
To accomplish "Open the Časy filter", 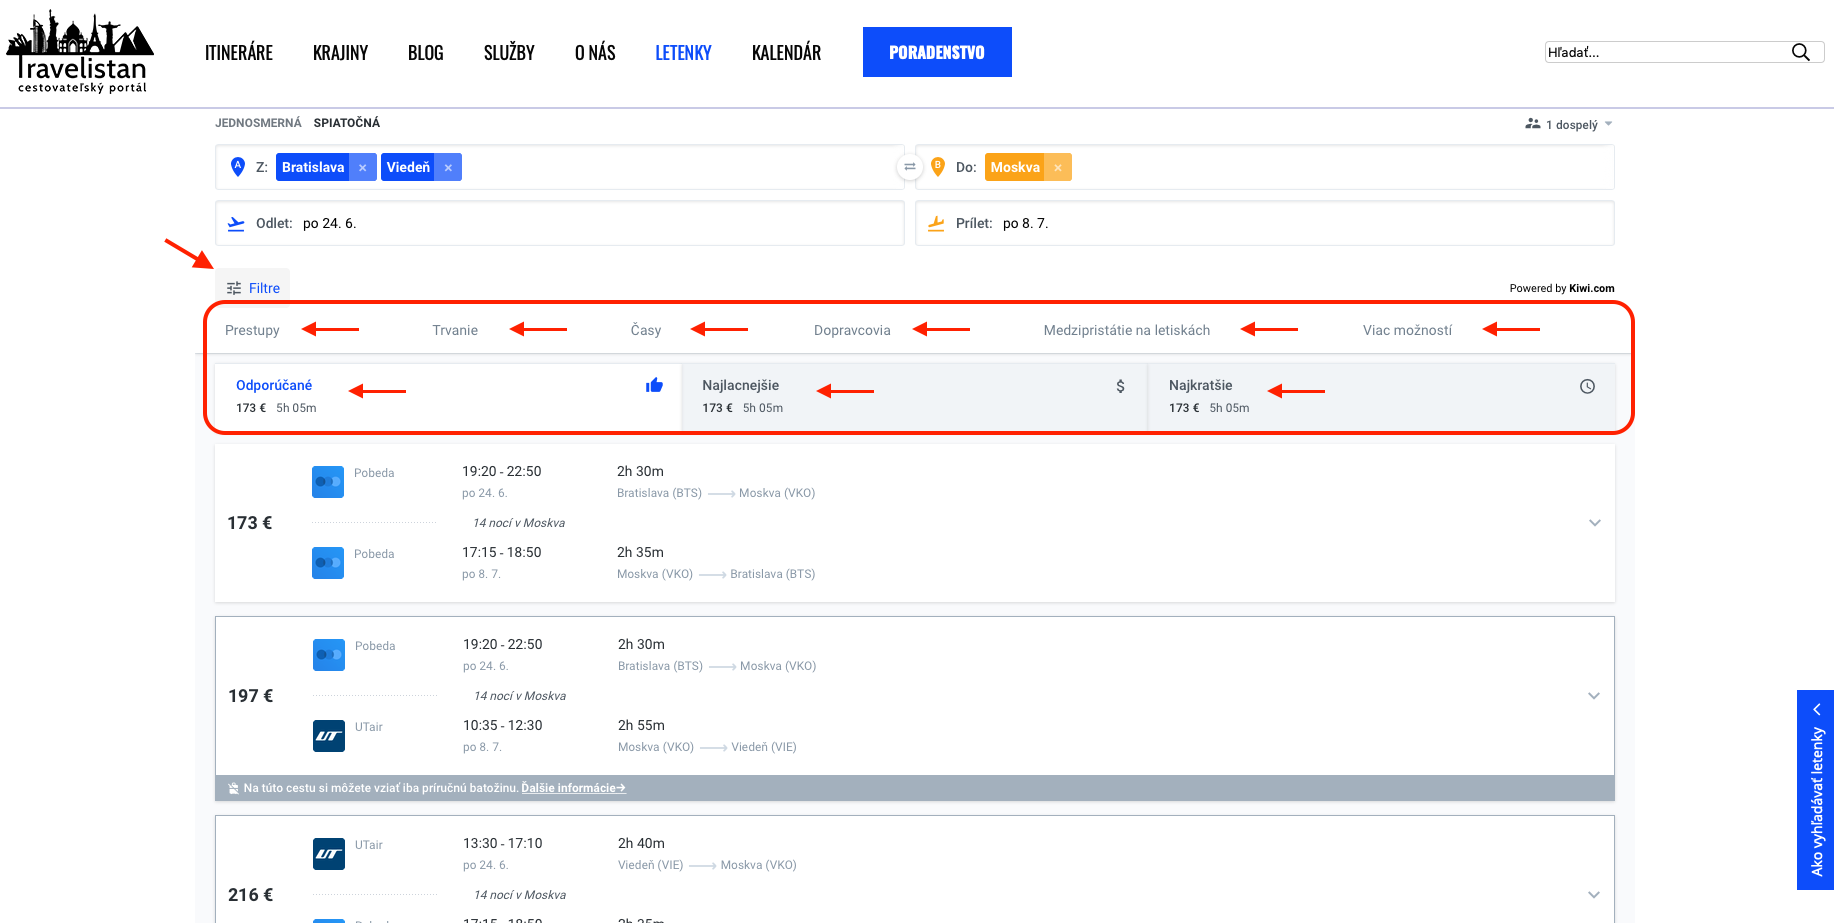I will (x=646, y=331).
